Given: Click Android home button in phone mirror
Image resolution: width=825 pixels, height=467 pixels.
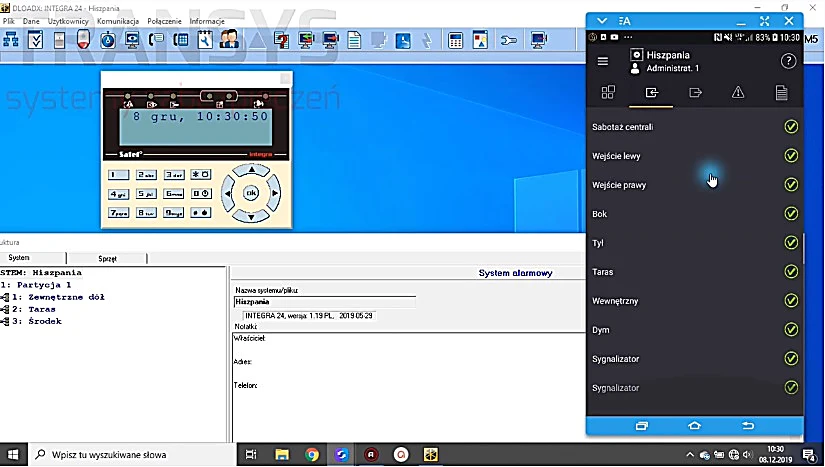Looking at the screenshot, I should pyautogui.click(x=695, y=425).
